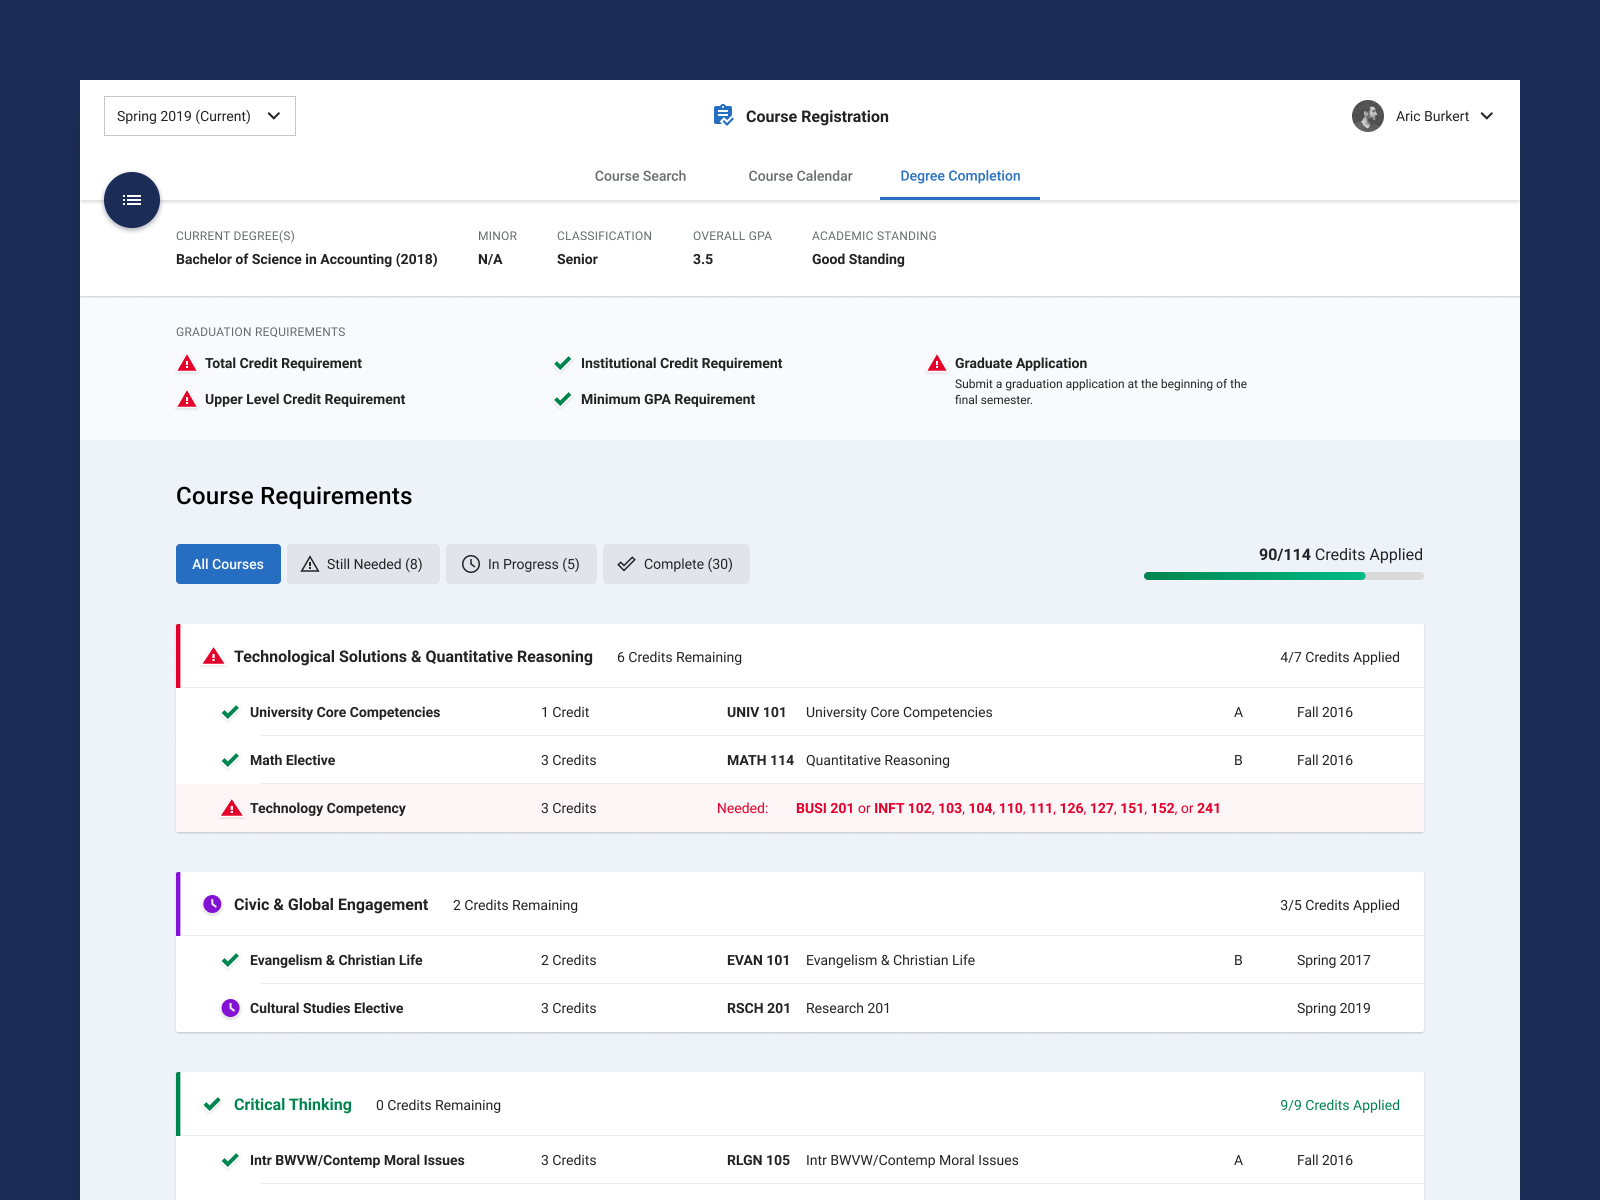Viewport: 1600px width, 1200px height.
Task: Switch to the Course Search tab
Action: tap(640, 176)
